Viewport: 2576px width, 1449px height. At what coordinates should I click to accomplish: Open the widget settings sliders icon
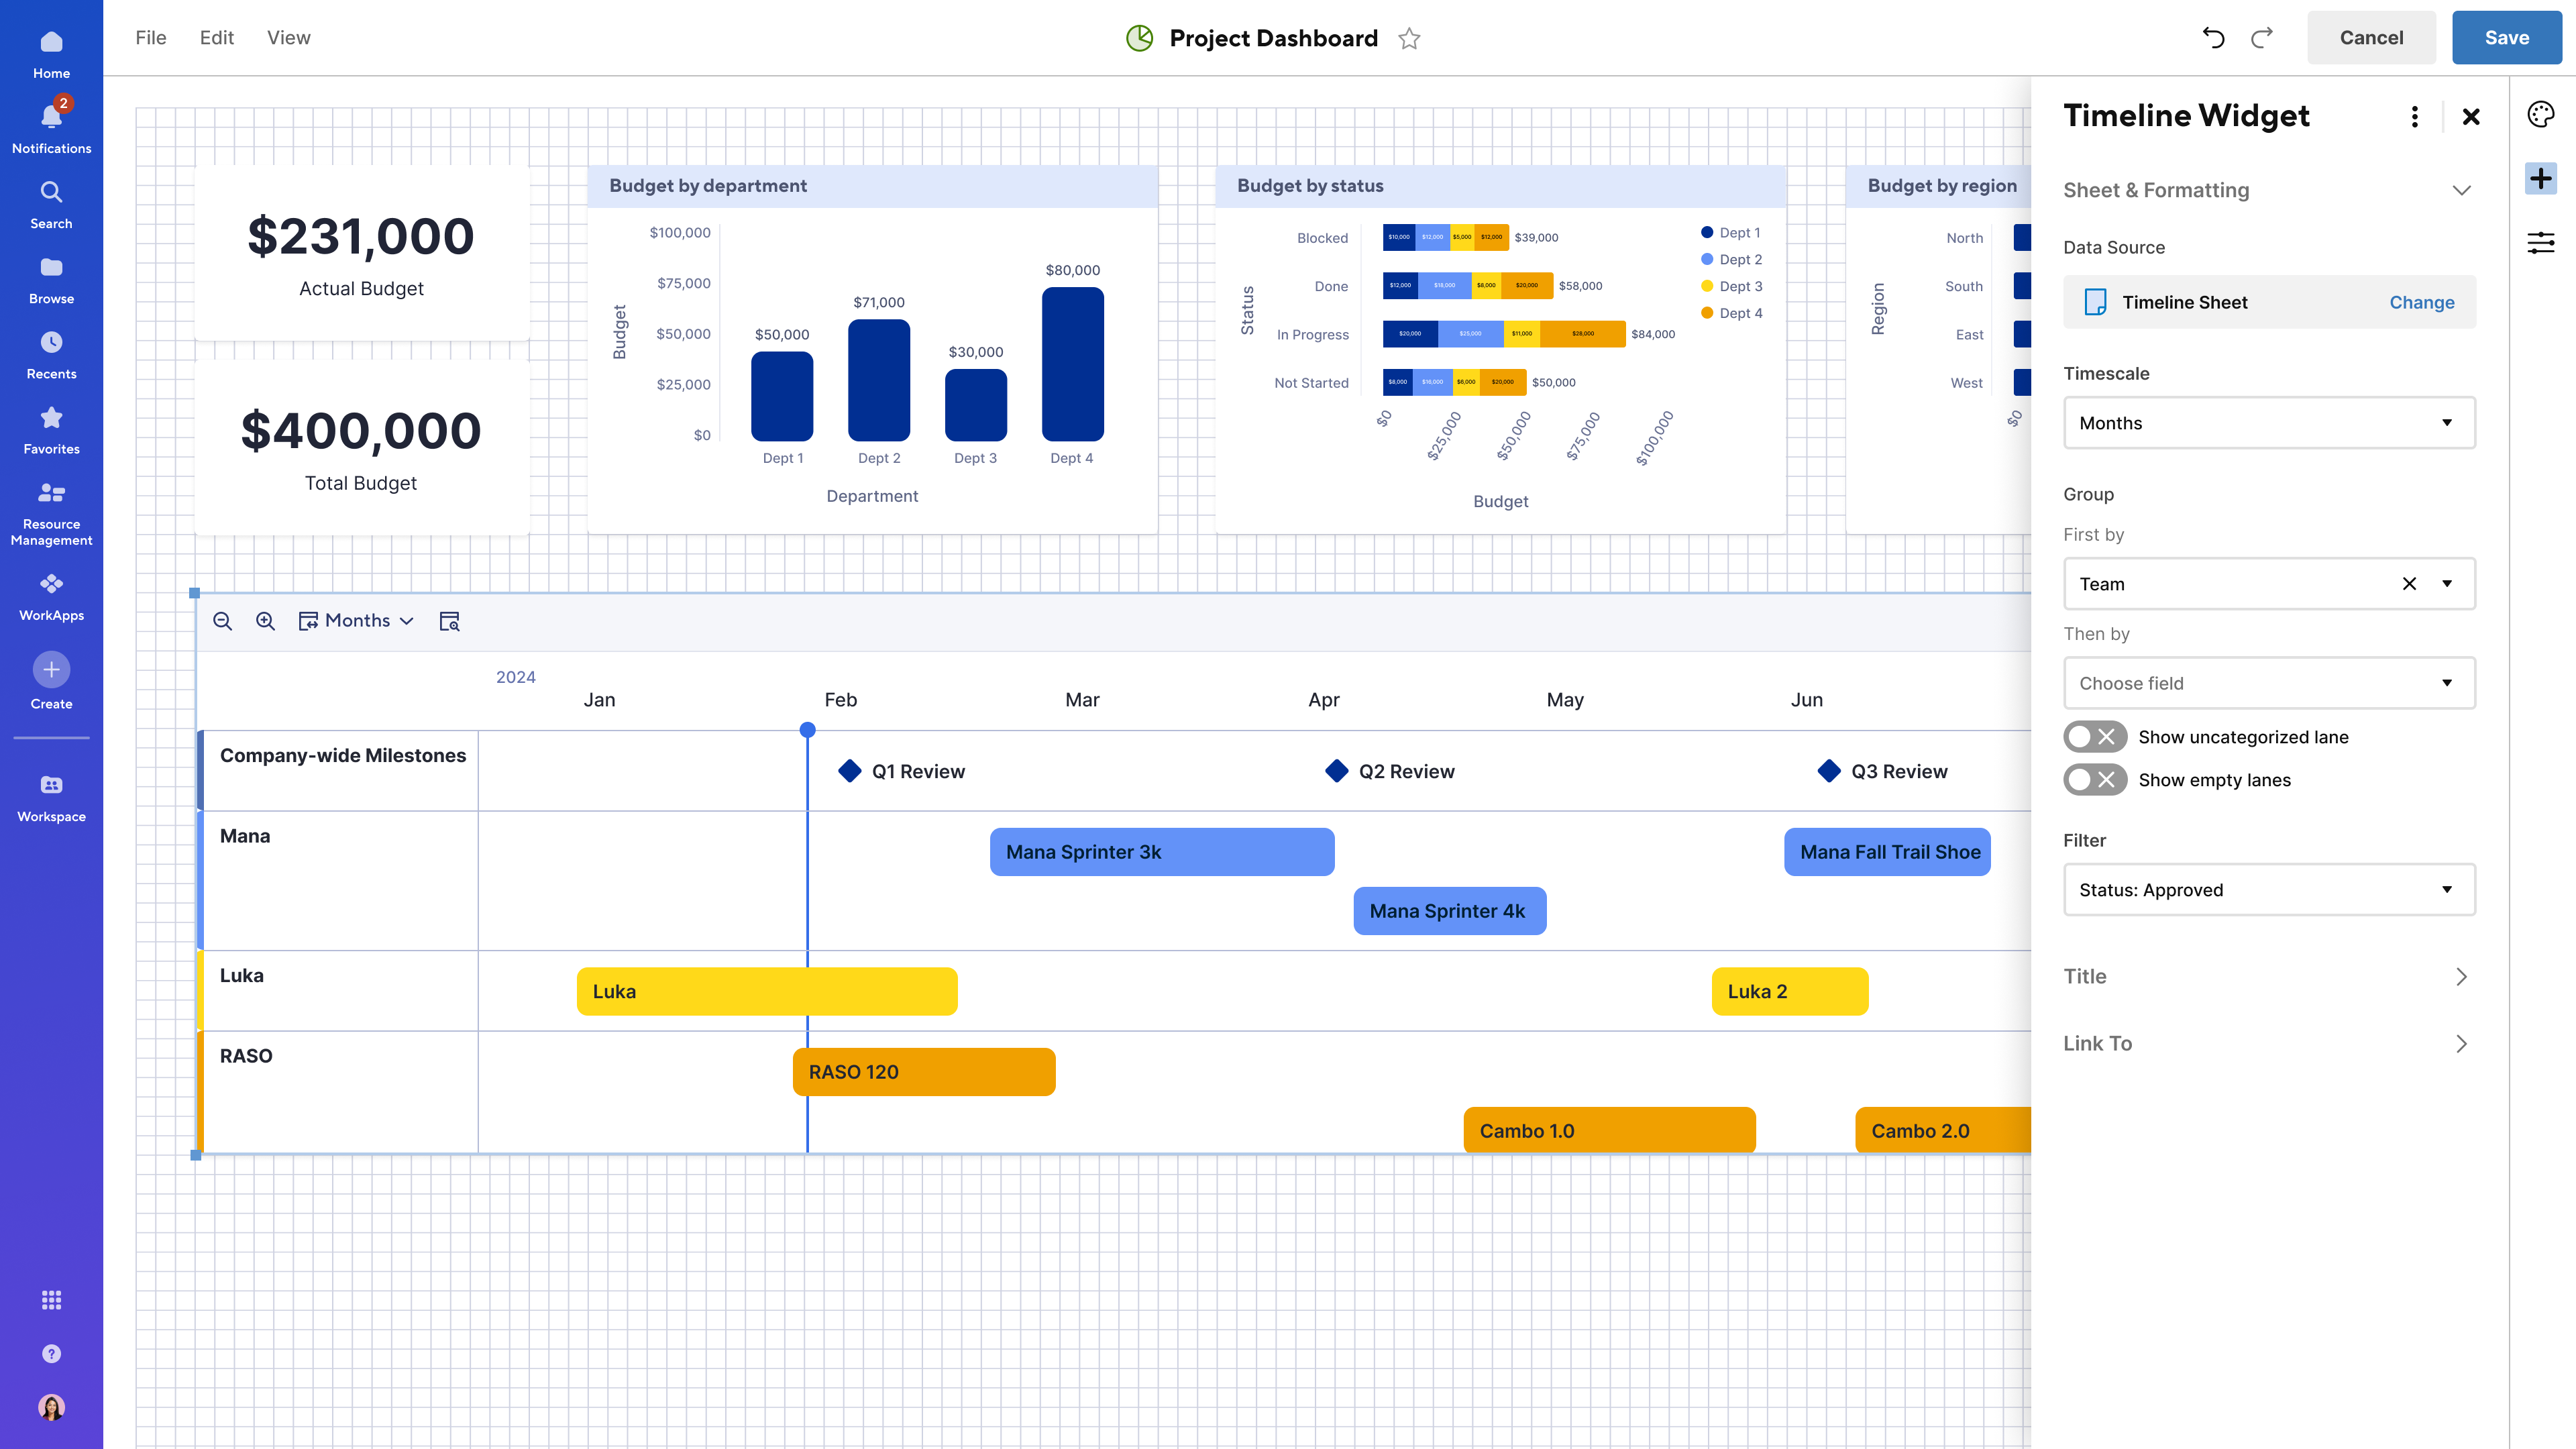(x=2541, y=242)
